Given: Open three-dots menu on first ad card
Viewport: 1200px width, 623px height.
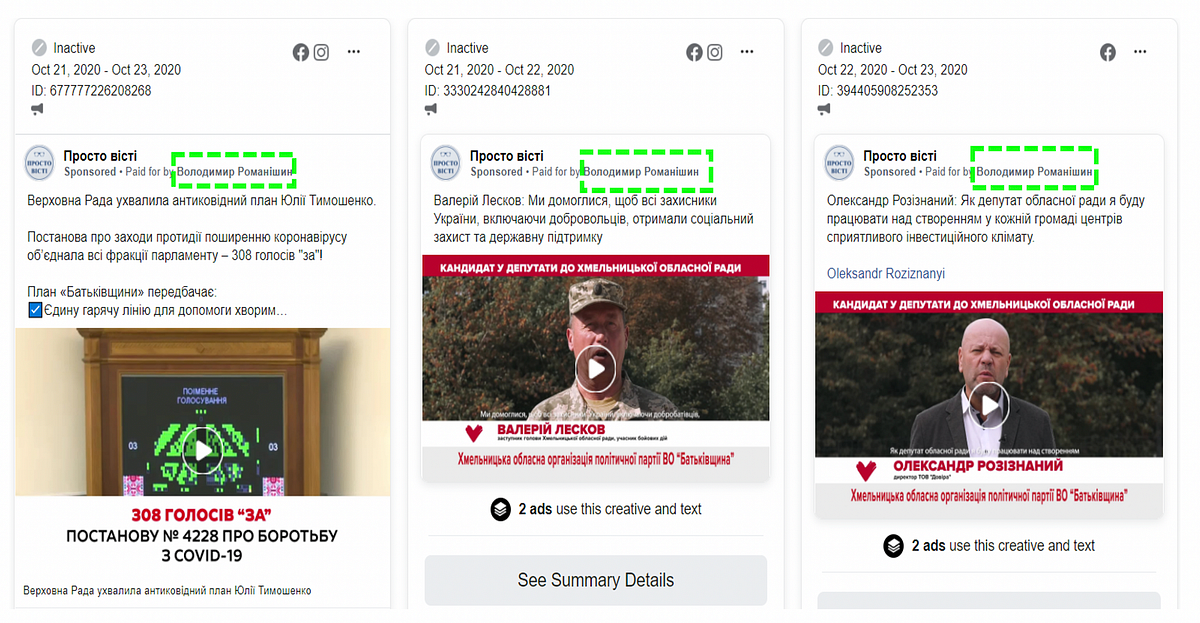Looking at the screenshot, I should [x=354, y=52].
